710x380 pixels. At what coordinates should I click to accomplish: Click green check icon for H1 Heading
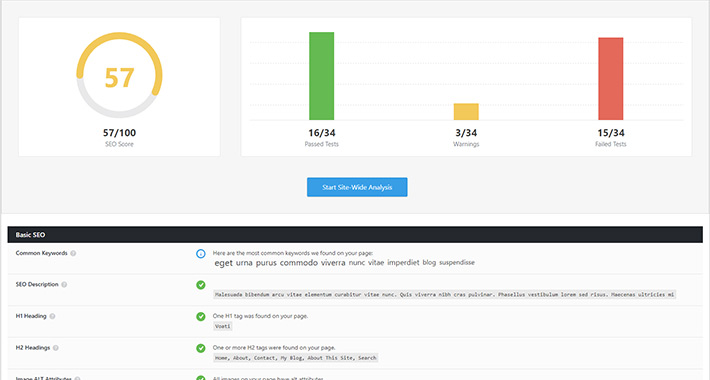(x=201, y=317)
